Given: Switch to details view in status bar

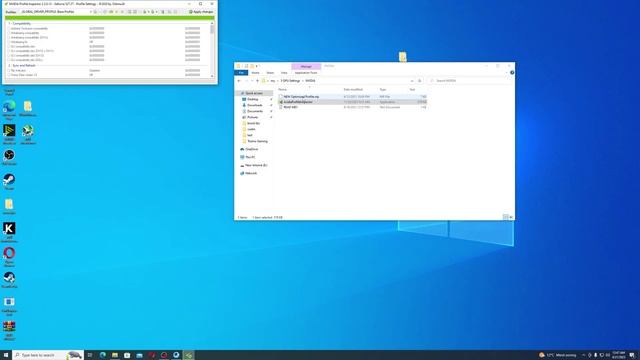Looking at the screenshot, I should (x=505, y=218).
